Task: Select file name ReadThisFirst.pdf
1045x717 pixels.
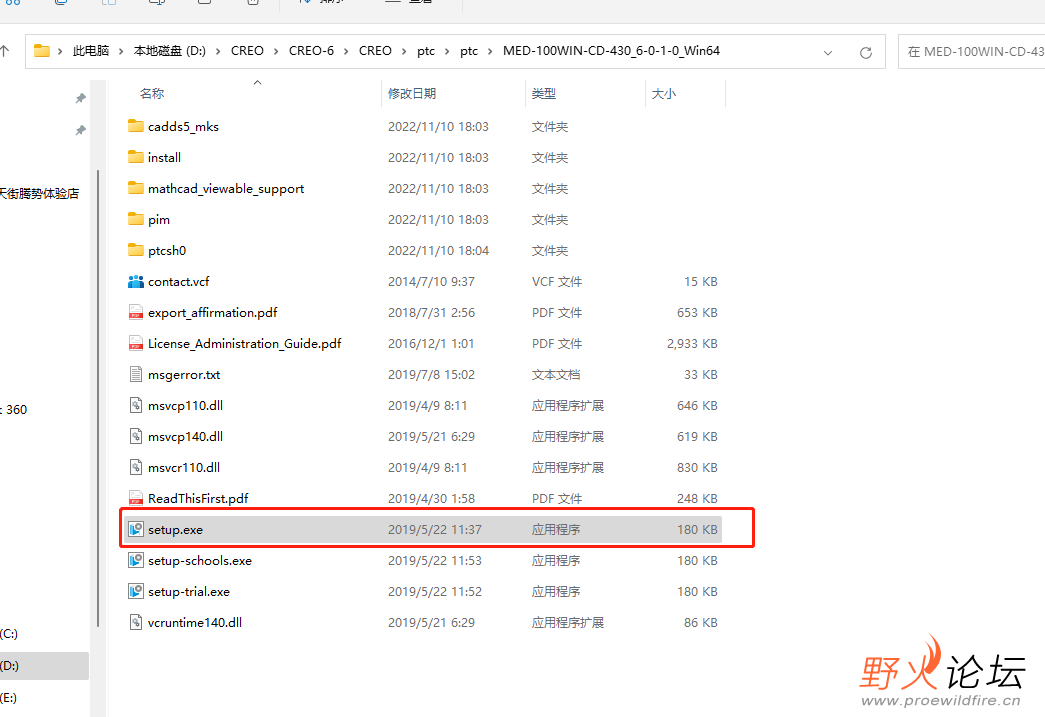Action: coord(198,498)
